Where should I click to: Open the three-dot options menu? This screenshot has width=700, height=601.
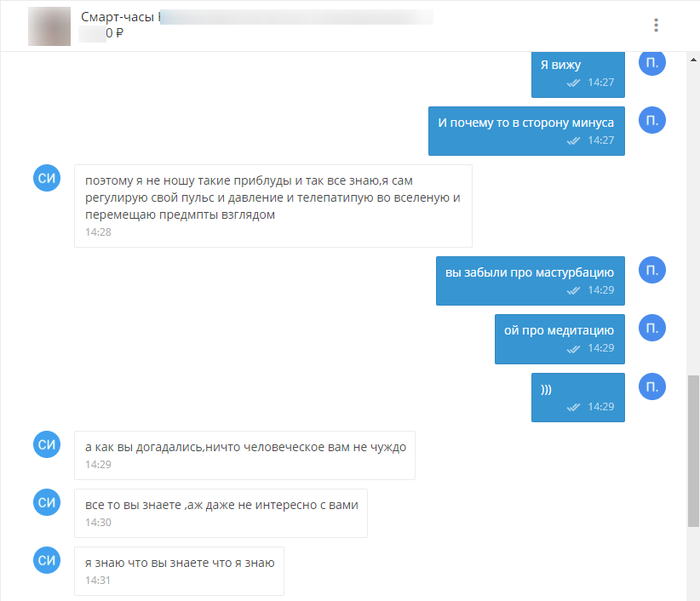click(656, 25)
